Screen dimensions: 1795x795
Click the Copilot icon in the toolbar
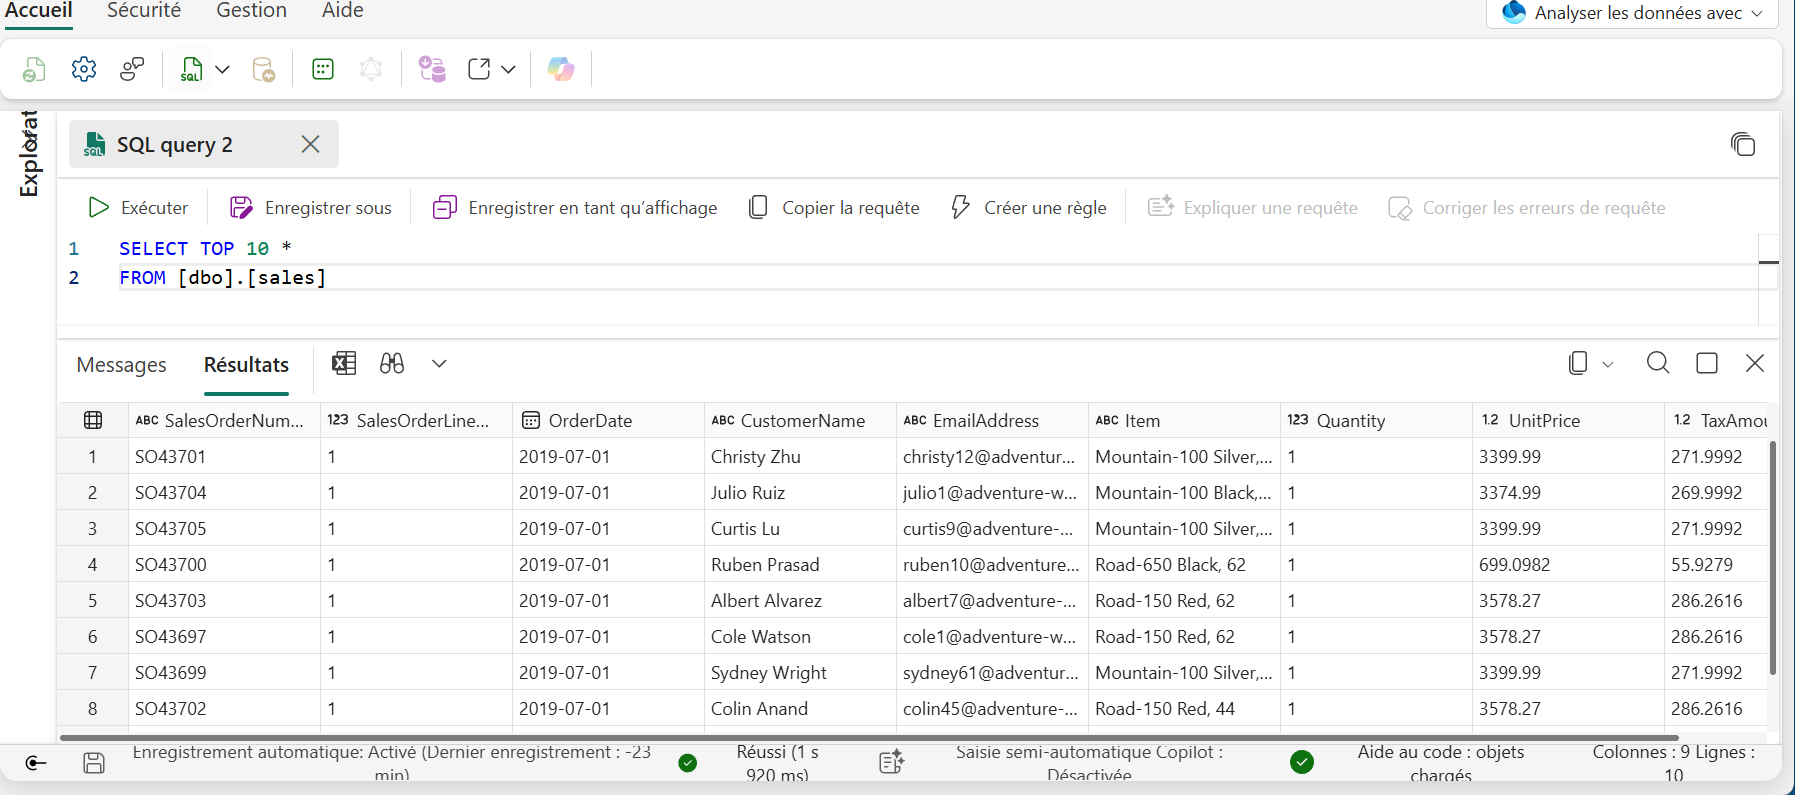[561, 69]
